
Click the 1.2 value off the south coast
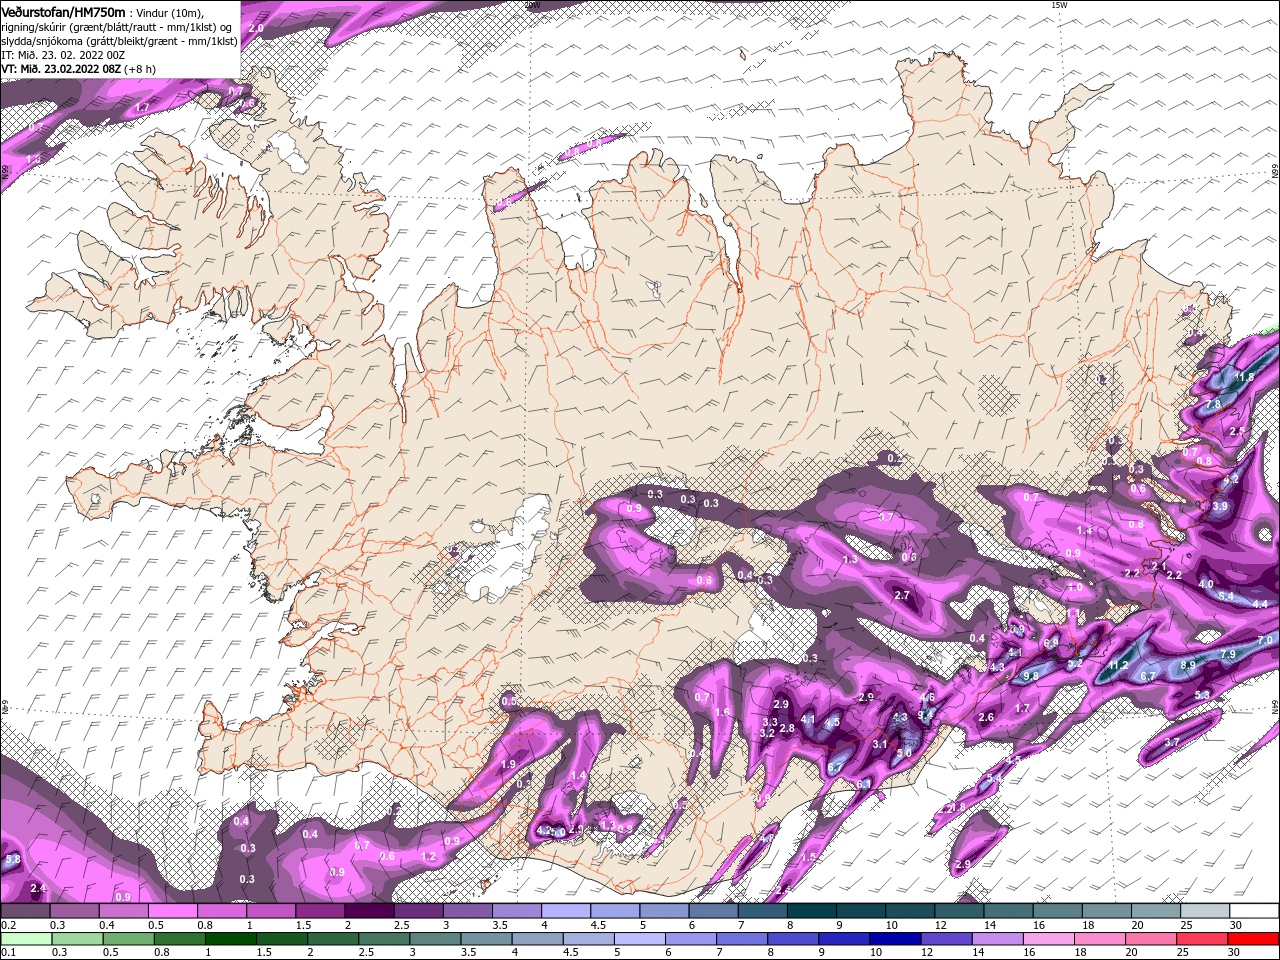(429, 857)
